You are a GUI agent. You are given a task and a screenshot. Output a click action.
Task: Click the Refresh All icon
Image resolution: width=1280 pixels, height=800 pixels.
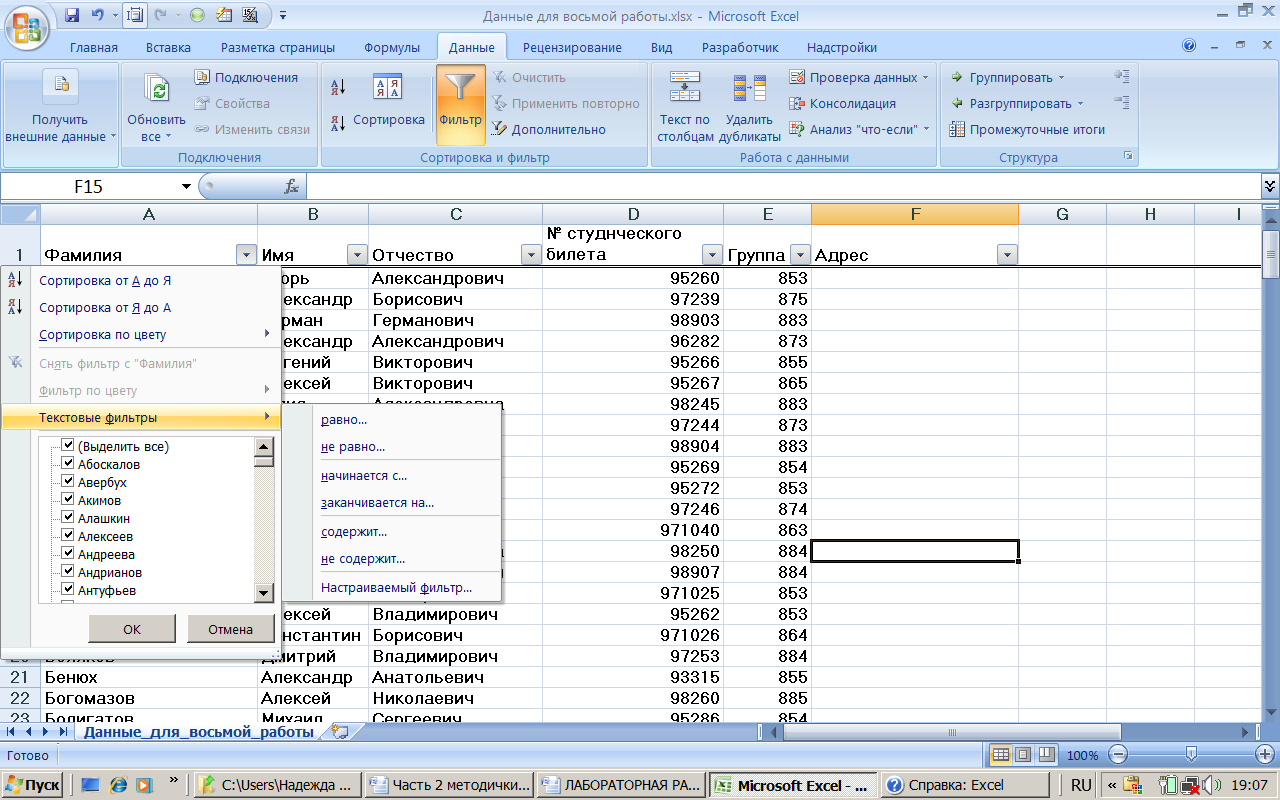pos(157,89)
